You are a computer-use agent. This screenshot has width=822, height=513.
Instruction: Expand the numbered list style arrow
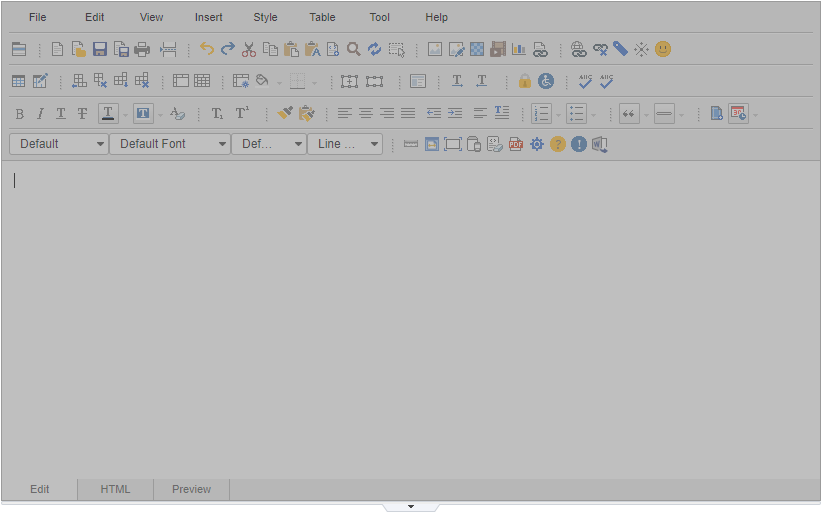(558, 115)
